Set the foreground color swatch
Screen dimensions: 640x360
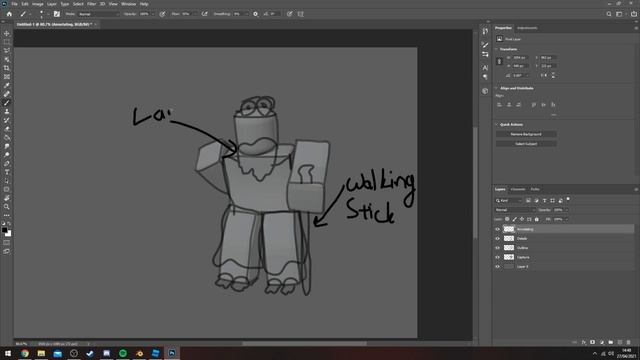click(x=4, y=230)
